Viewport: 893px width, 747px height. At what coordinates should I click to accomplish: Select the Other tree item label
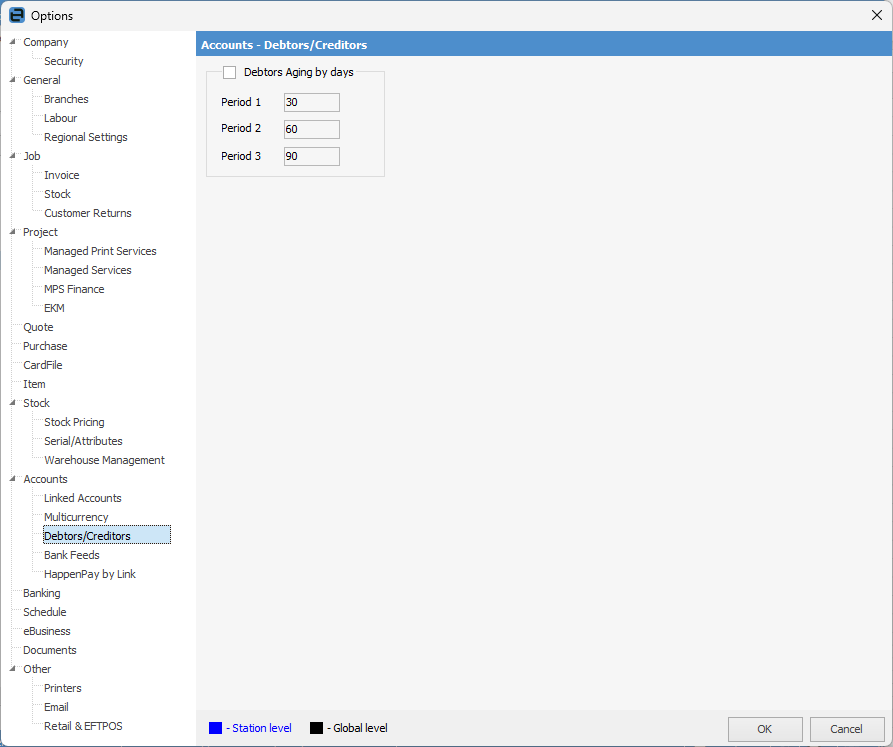(x=37, y=669)
